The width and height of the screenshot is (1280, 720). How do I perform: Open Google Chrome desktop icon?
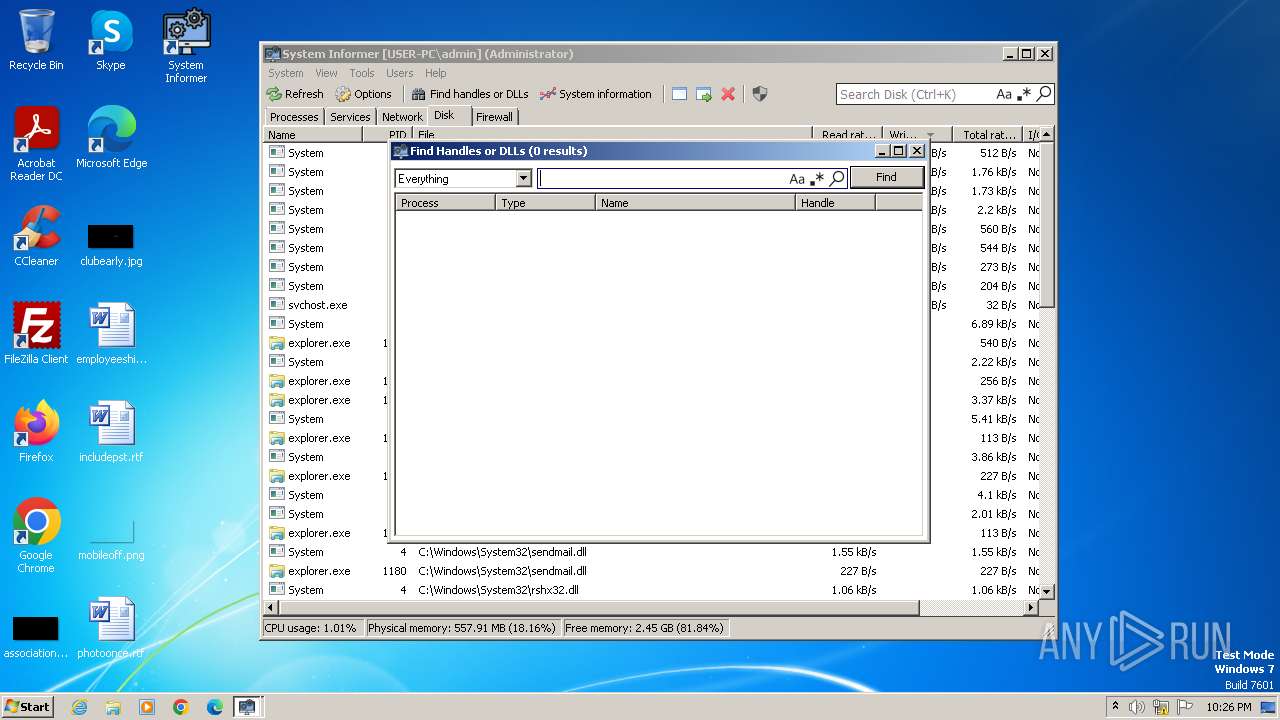36,536
